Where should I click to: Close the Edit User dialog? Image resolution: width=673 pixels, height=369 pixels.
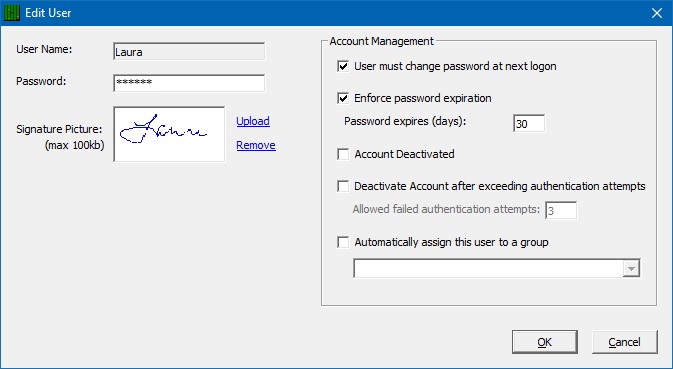click(x=657, y=13)
